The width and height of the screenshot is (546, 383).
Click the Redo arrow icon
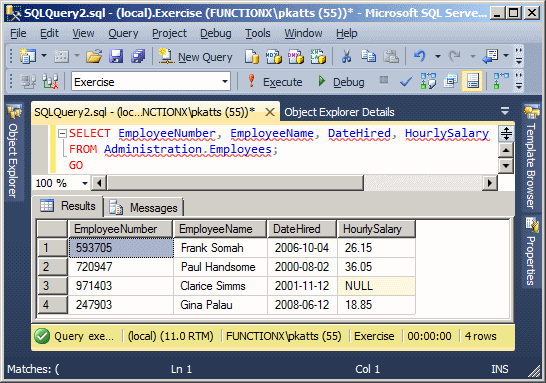pos(454,56)
